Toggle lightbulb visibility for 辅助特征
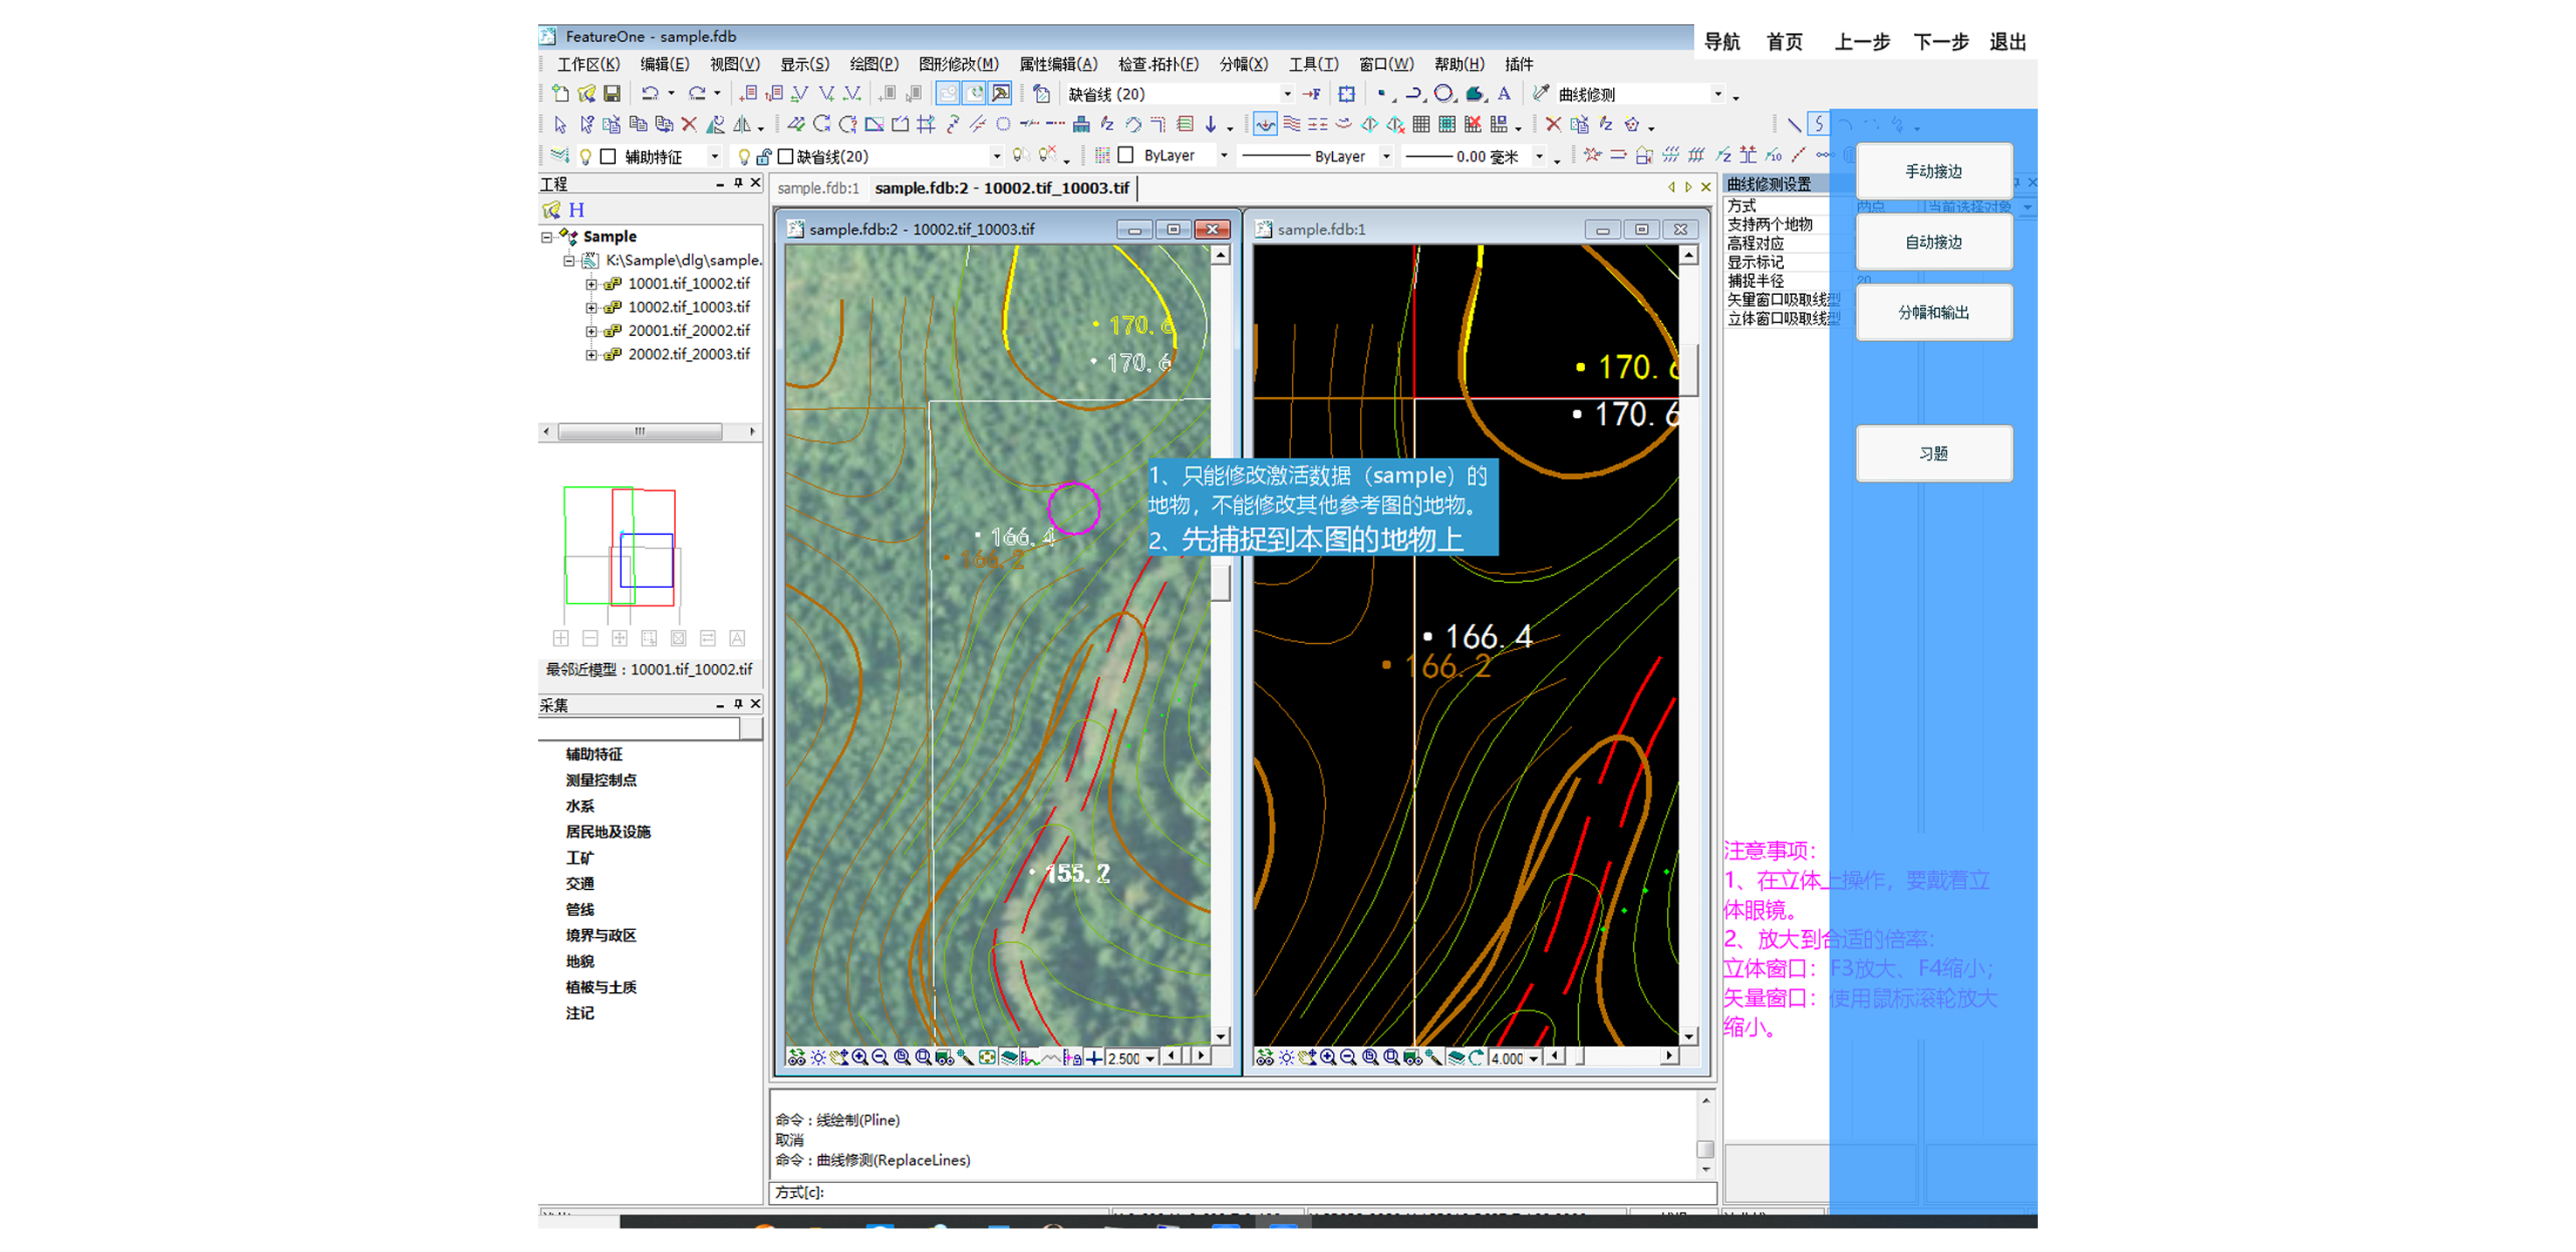 pyautogui.click(x=586, y=156)
